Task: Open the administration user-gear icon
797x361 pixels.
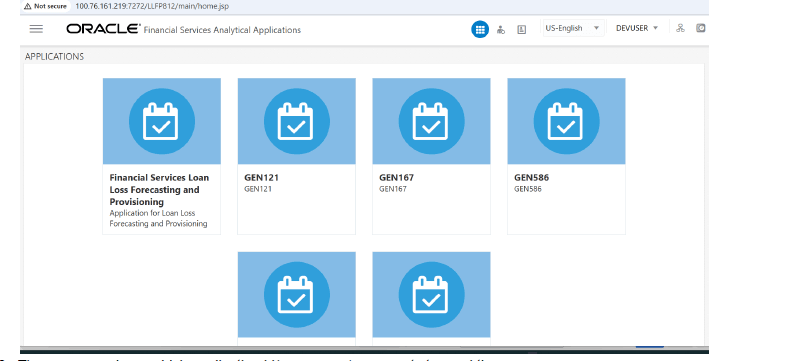Action: coord(501,29)
